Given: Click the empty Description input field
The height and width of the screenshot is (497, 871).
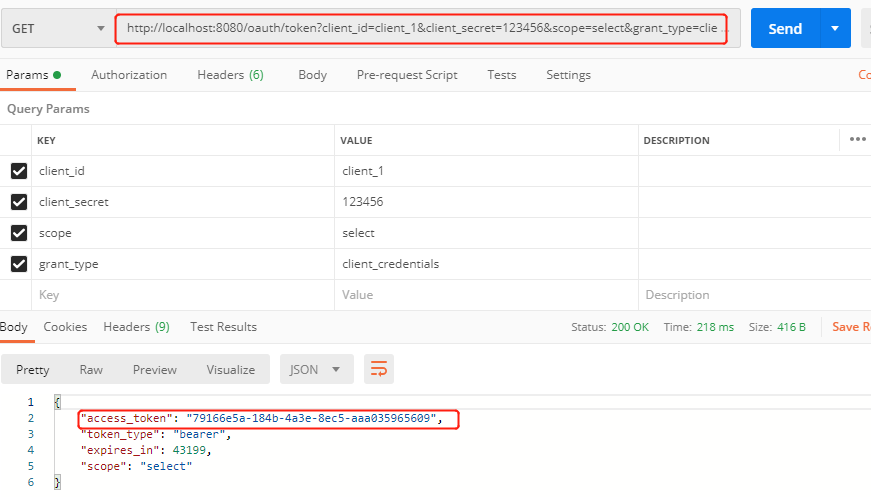Looking at the screenshot, I should click(754, 295).
